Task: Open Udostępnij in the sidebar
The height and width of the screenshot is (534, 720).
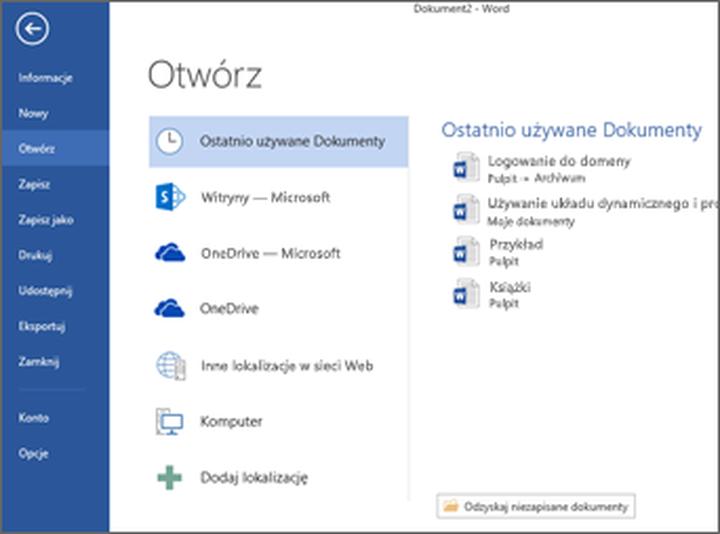Action: click(45, 291)
